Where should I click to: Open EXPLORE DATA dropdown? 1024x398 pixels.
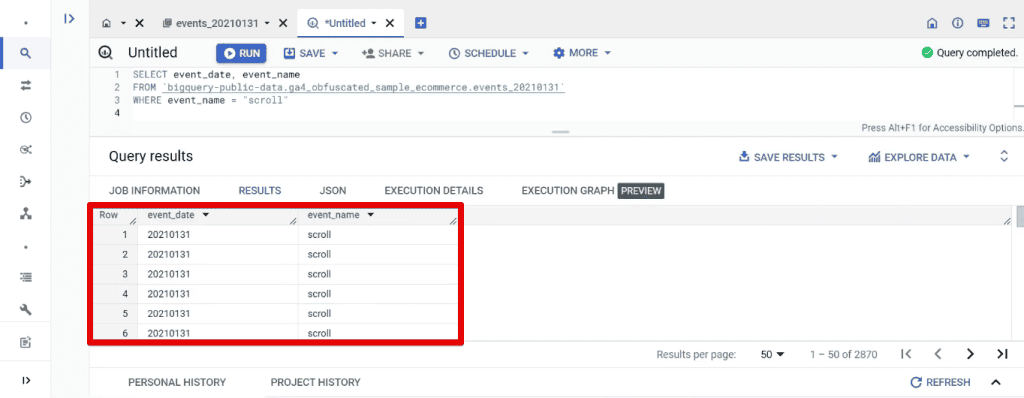point(919,158)
